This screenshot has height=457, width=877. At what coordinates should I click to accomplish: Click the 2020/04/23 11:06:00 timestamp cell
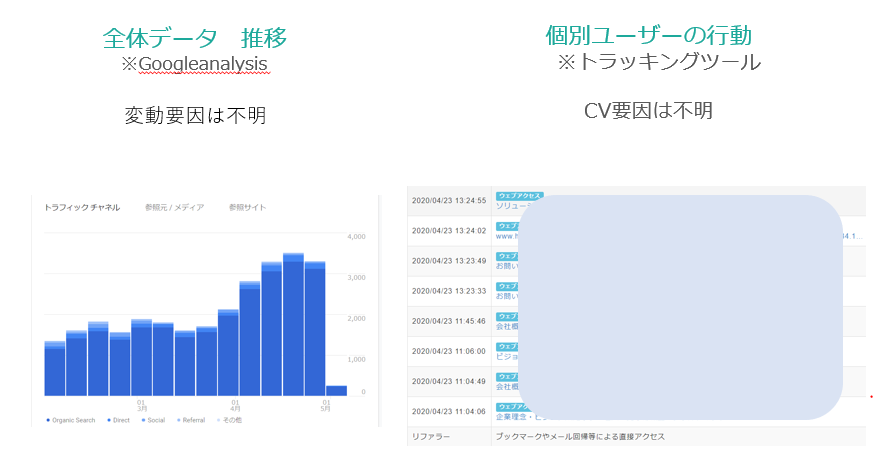[x=448, y=351]
